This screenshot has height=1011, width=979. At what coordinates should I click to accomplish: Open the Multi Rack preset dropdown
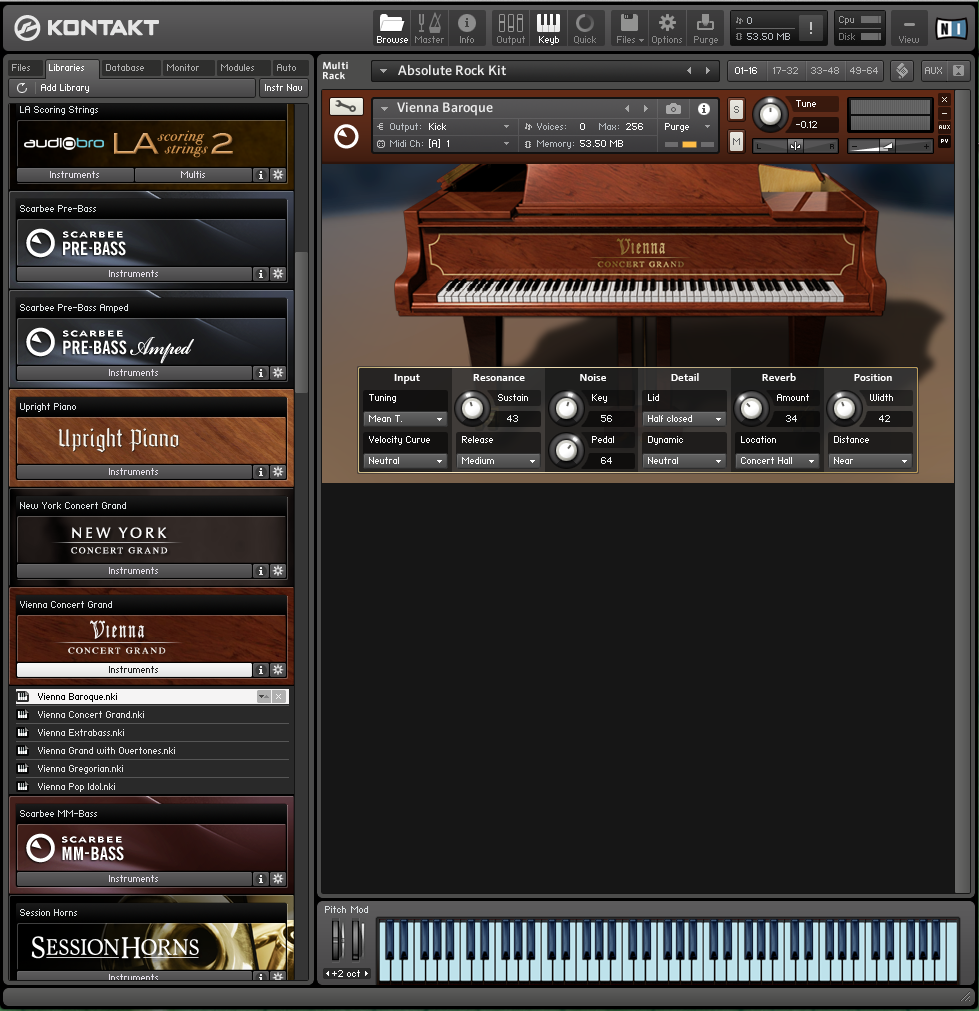383,71
